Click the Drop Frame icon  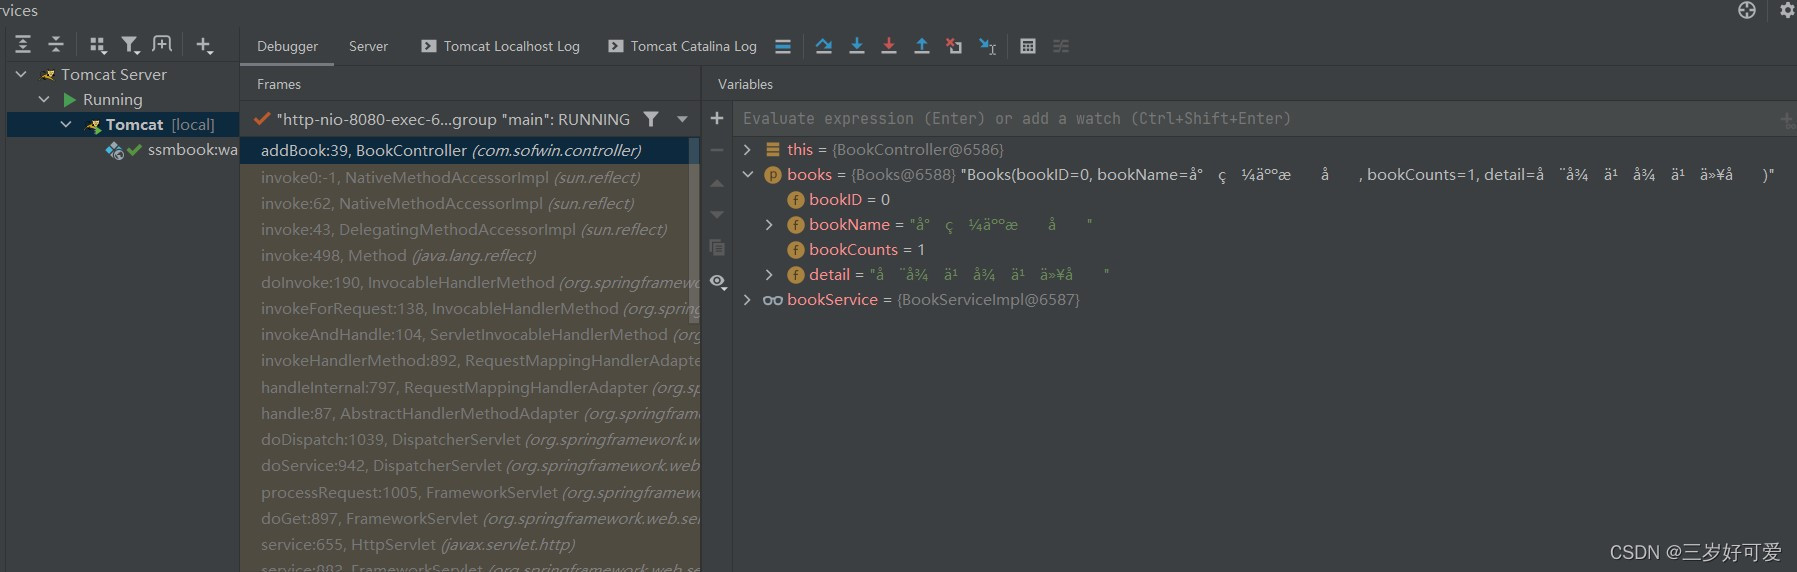tap(954, 46)
